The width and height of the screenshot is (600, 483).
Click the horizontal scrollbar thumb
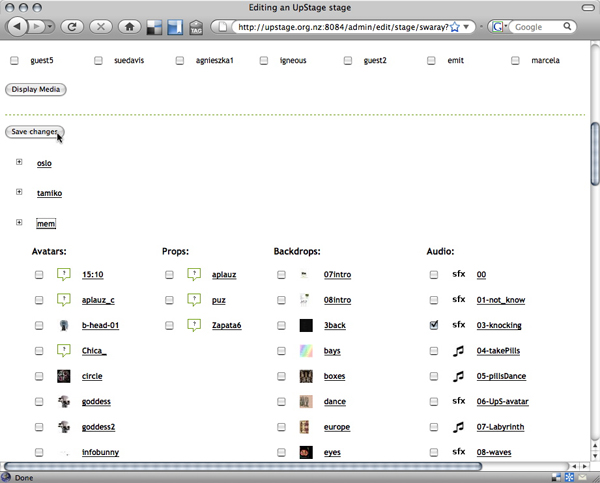(243, 466)
